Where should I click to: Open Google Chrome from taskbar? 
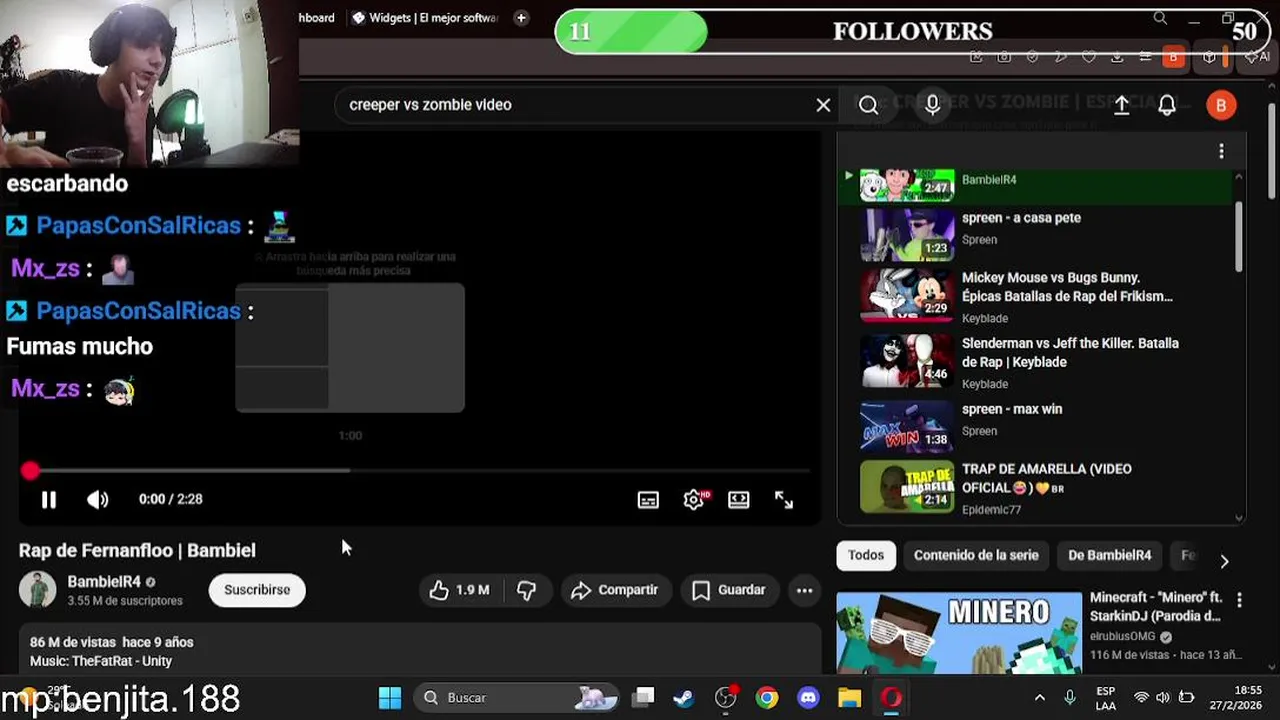click(x=767, y=698)
